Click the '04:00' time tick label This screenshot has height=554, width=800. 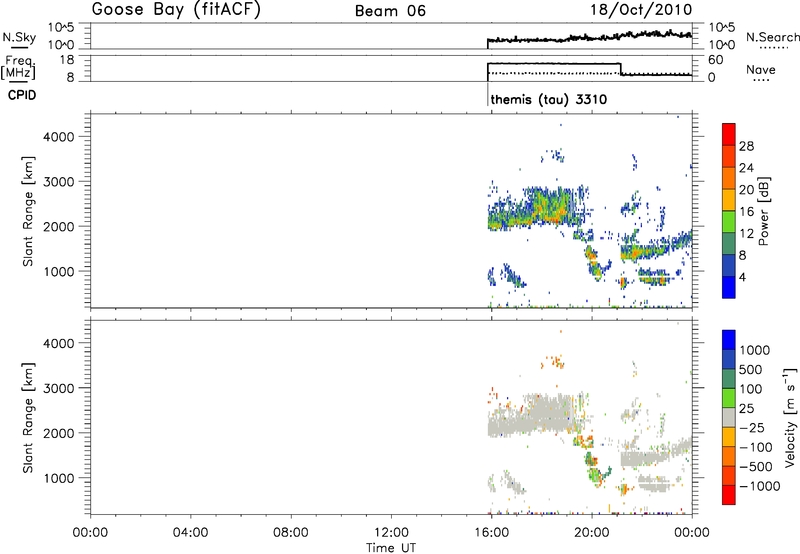[191, 533]
